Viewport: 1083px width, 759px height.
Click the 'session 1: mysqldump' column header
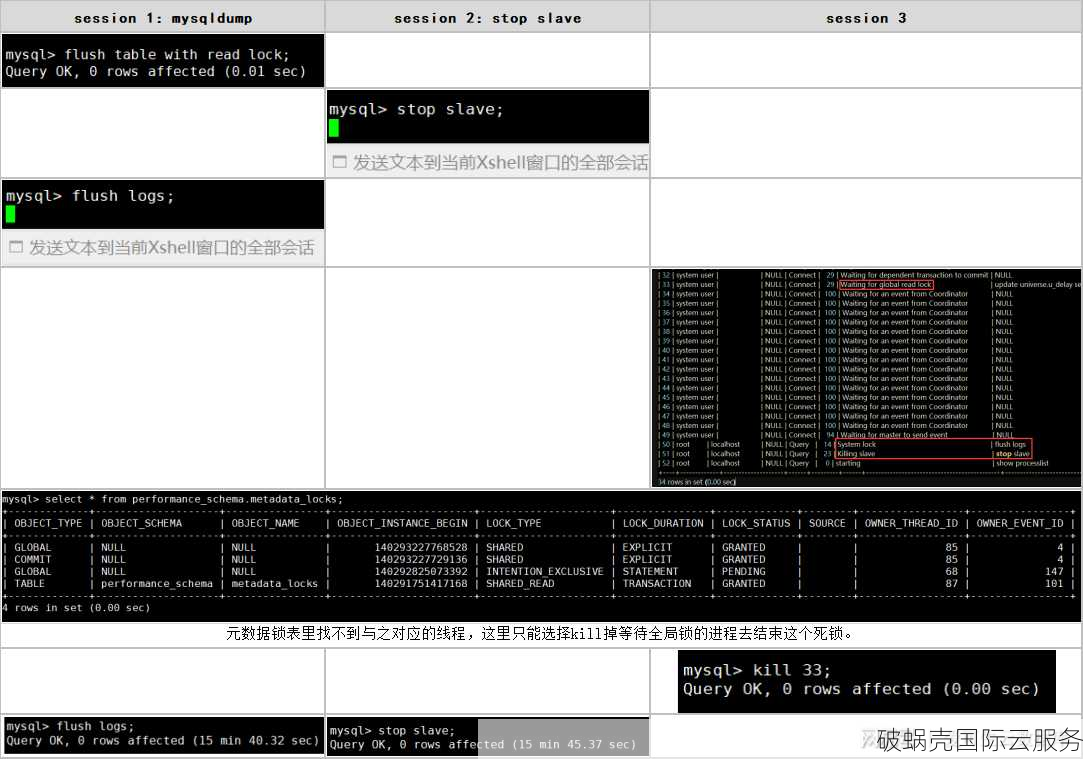(163, 19)
